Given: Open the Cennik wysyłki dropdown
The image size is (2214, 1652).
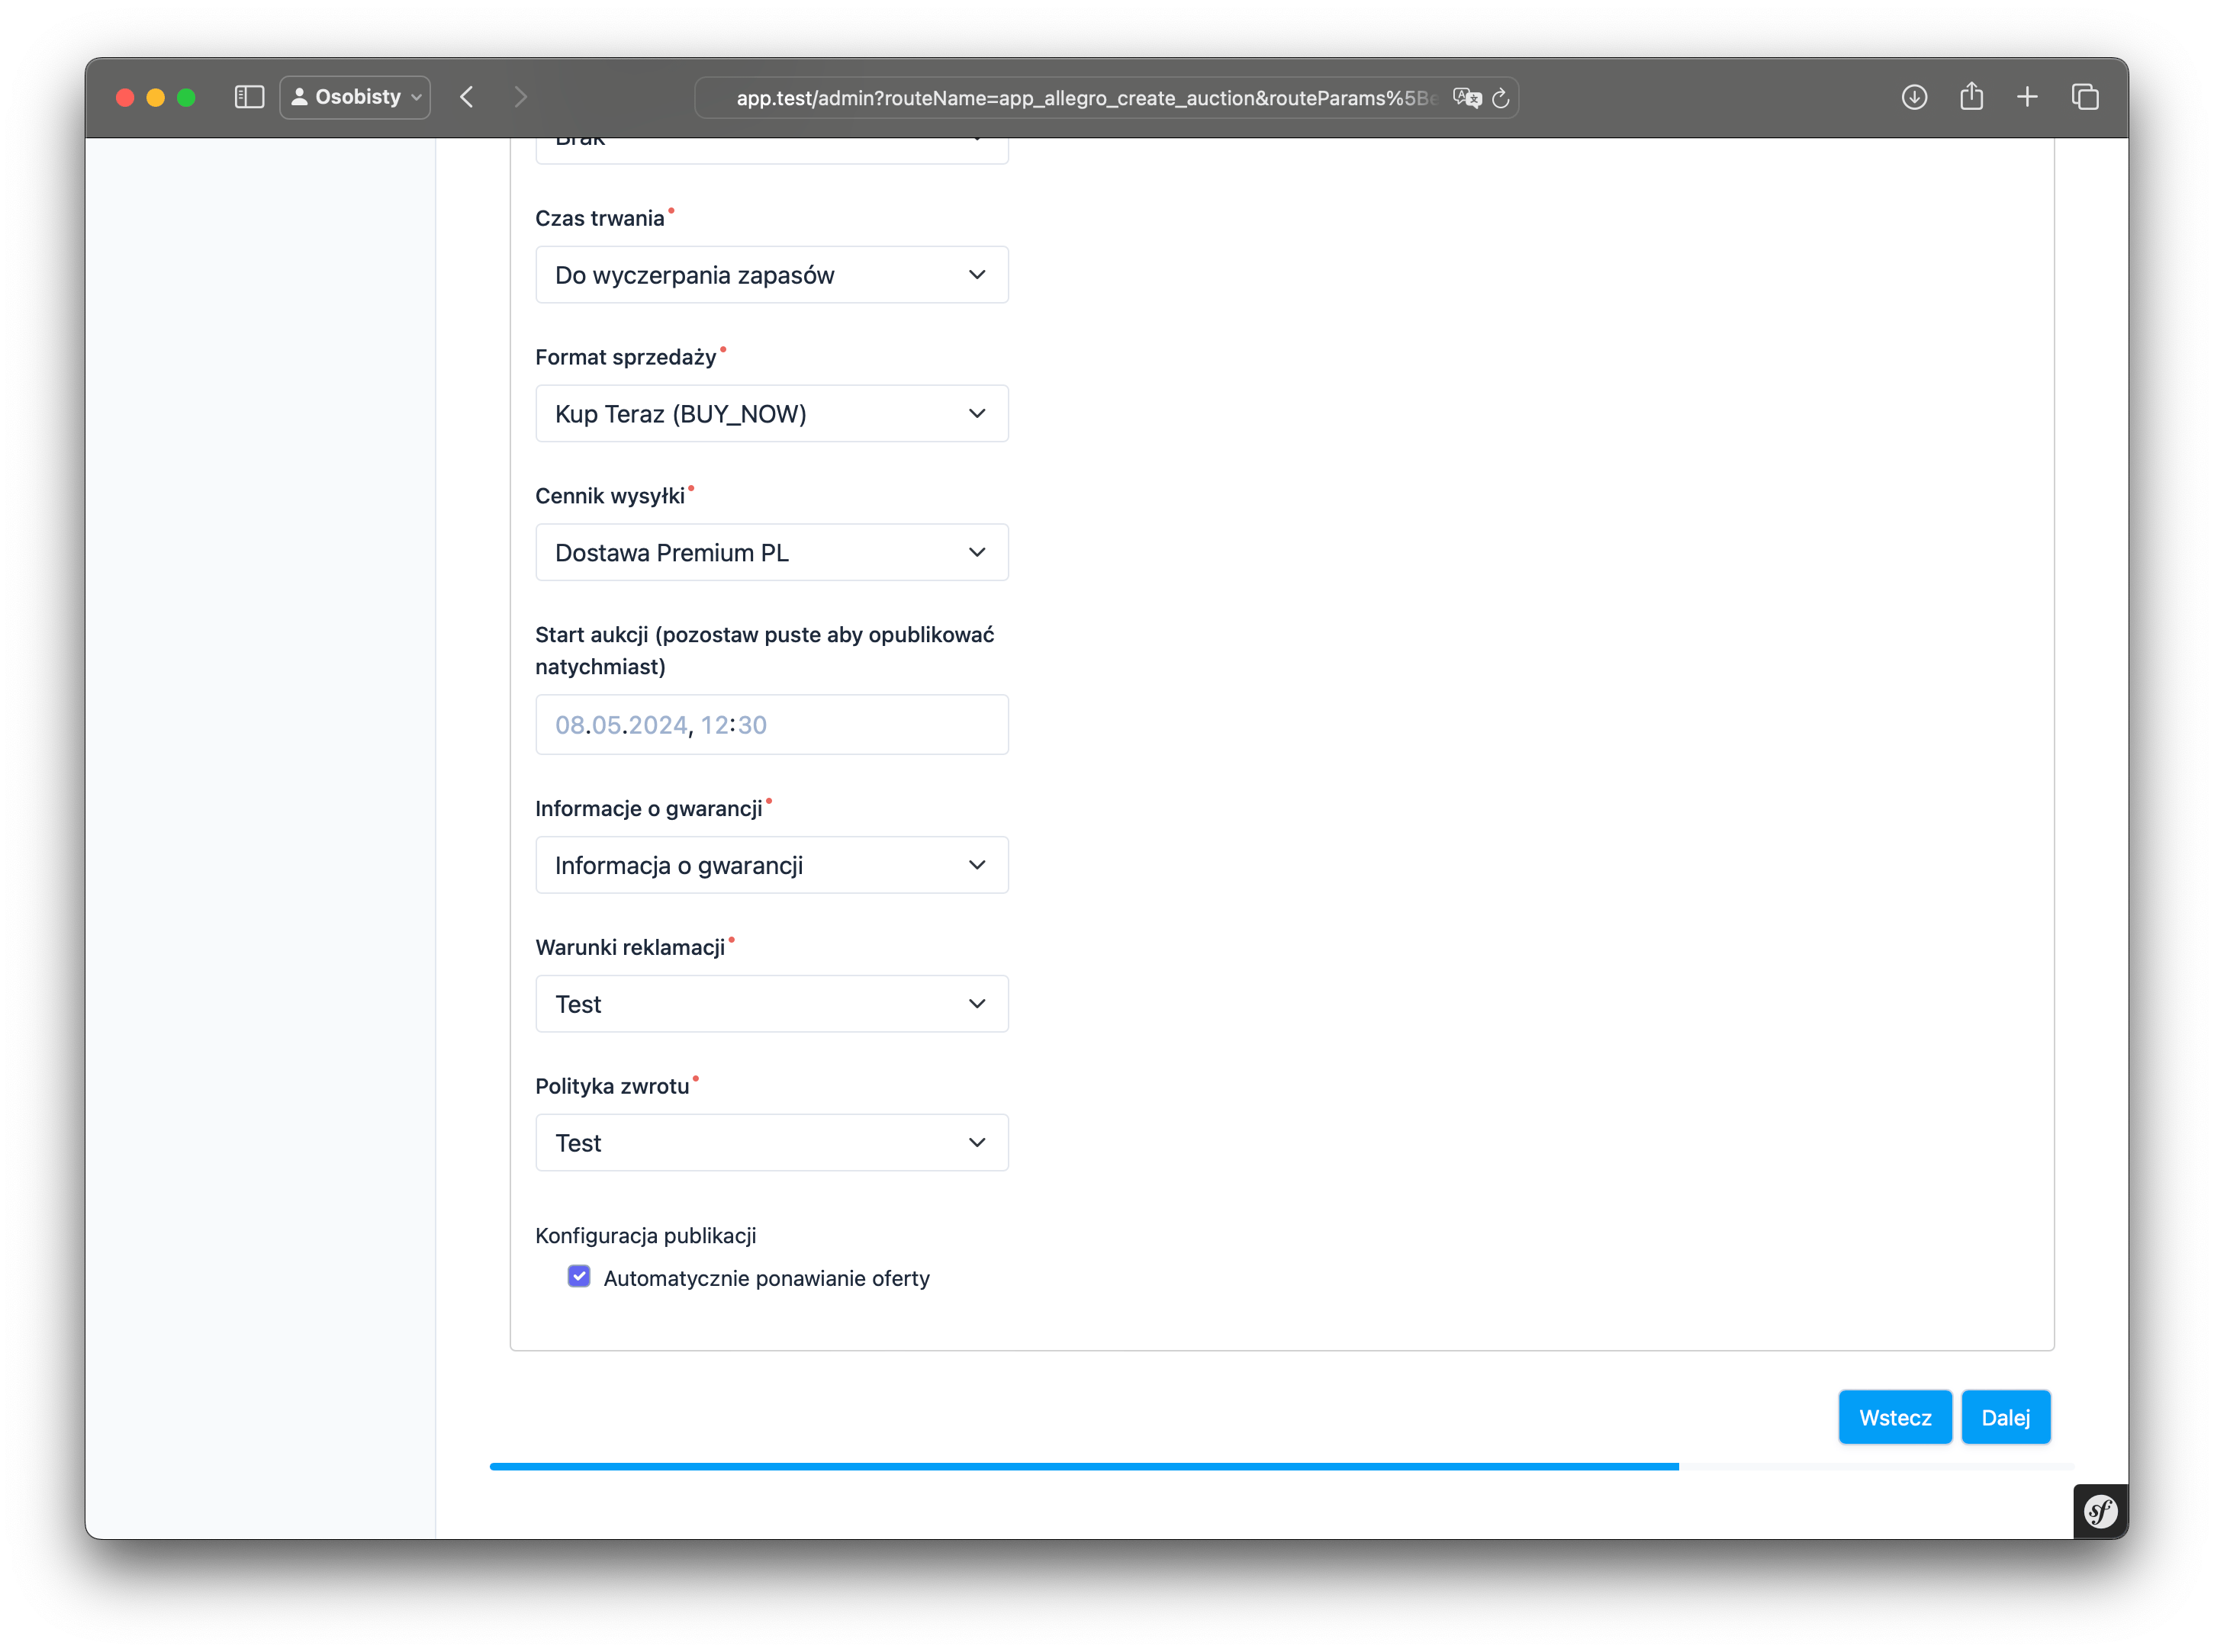Looking at the screenshot, I should click(771, 553).
